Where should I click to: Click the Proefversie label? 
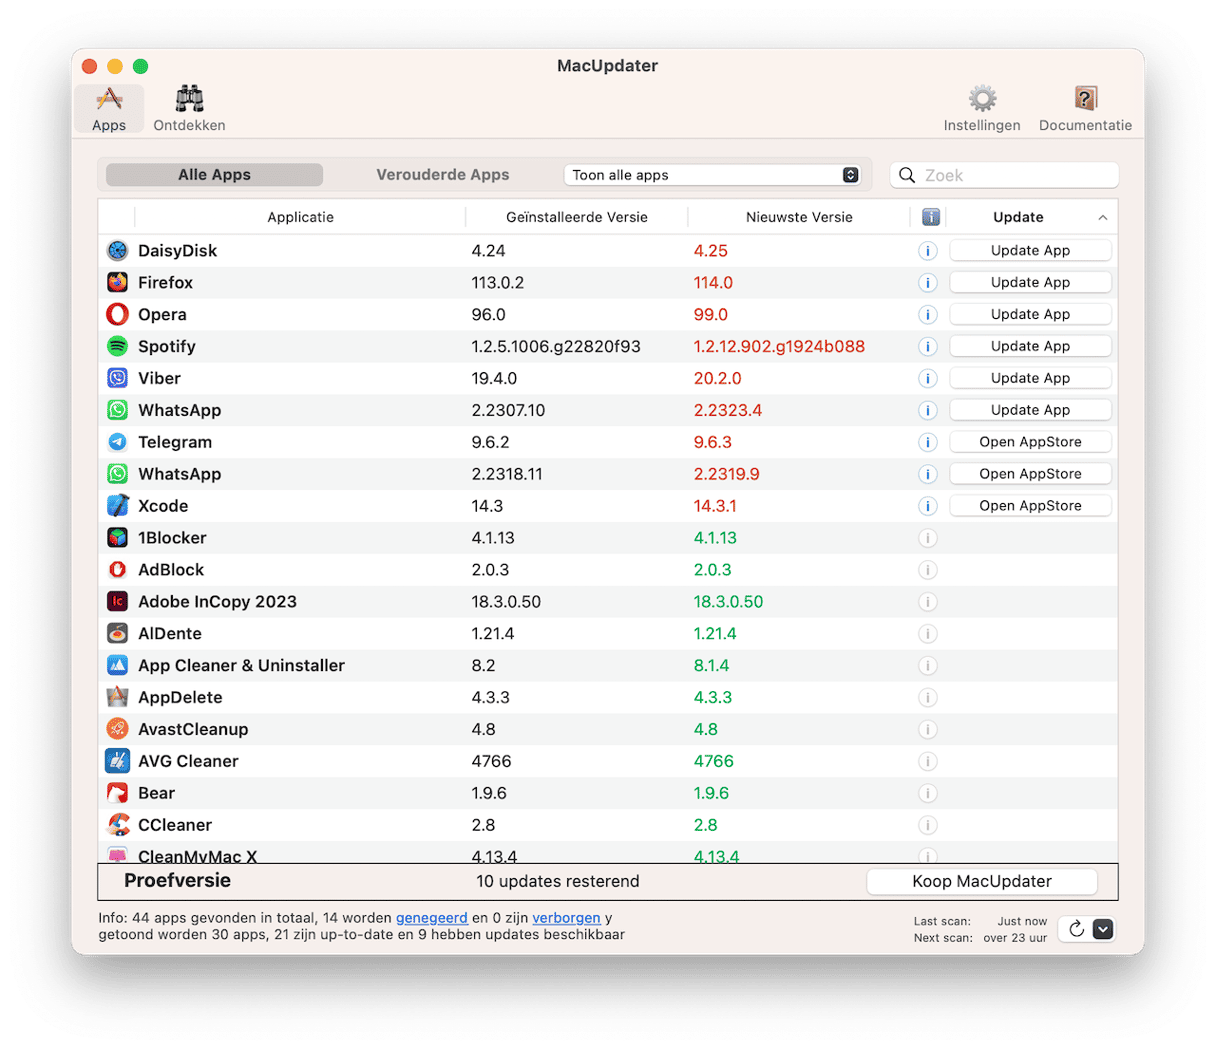(177, 881)
